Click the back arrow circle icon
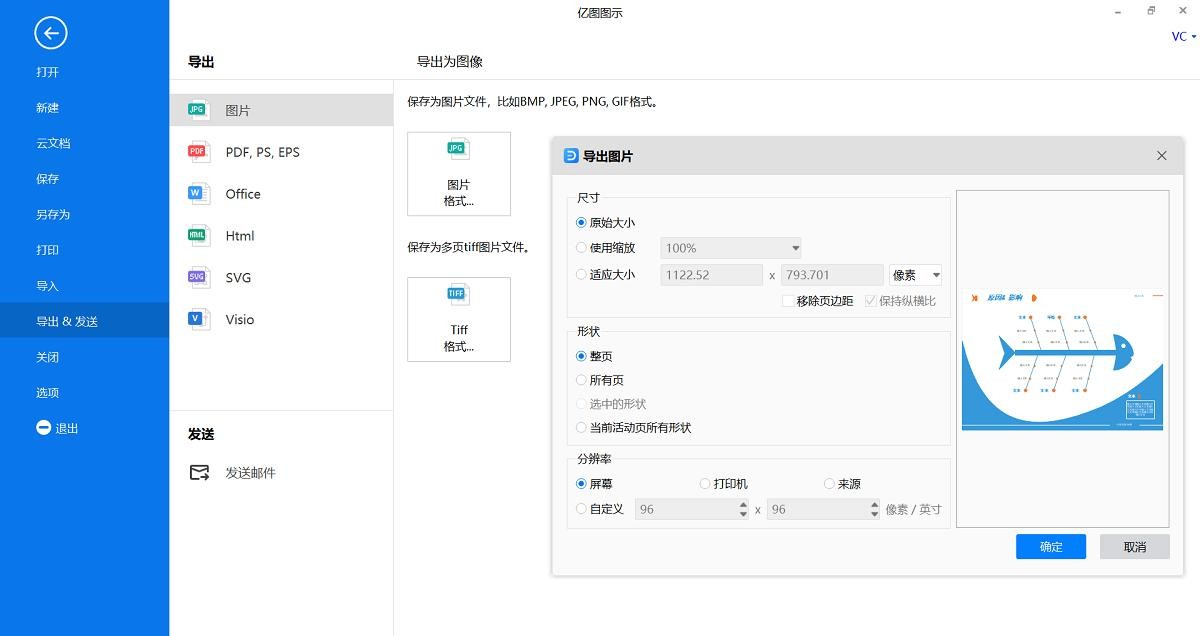Screen dimensions: 1200x636 50,33
